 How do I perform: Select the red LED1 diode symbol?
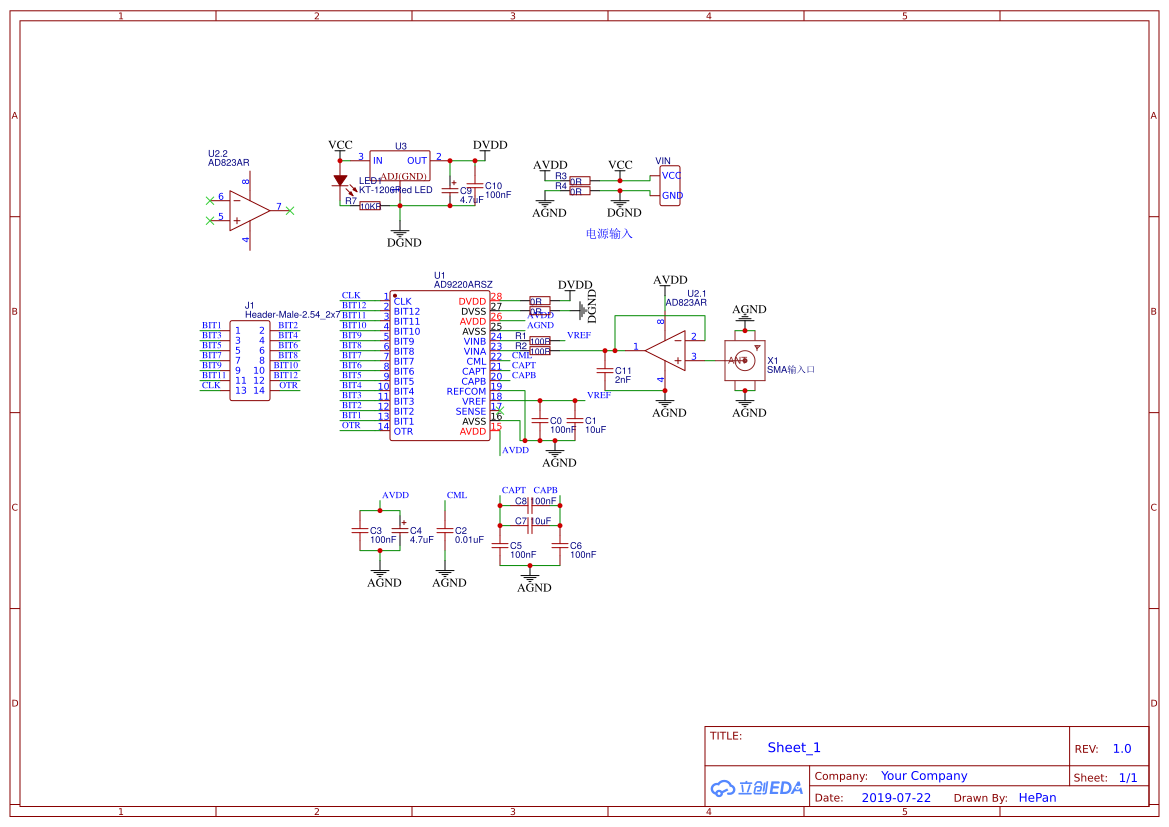[x=340, y=180]
